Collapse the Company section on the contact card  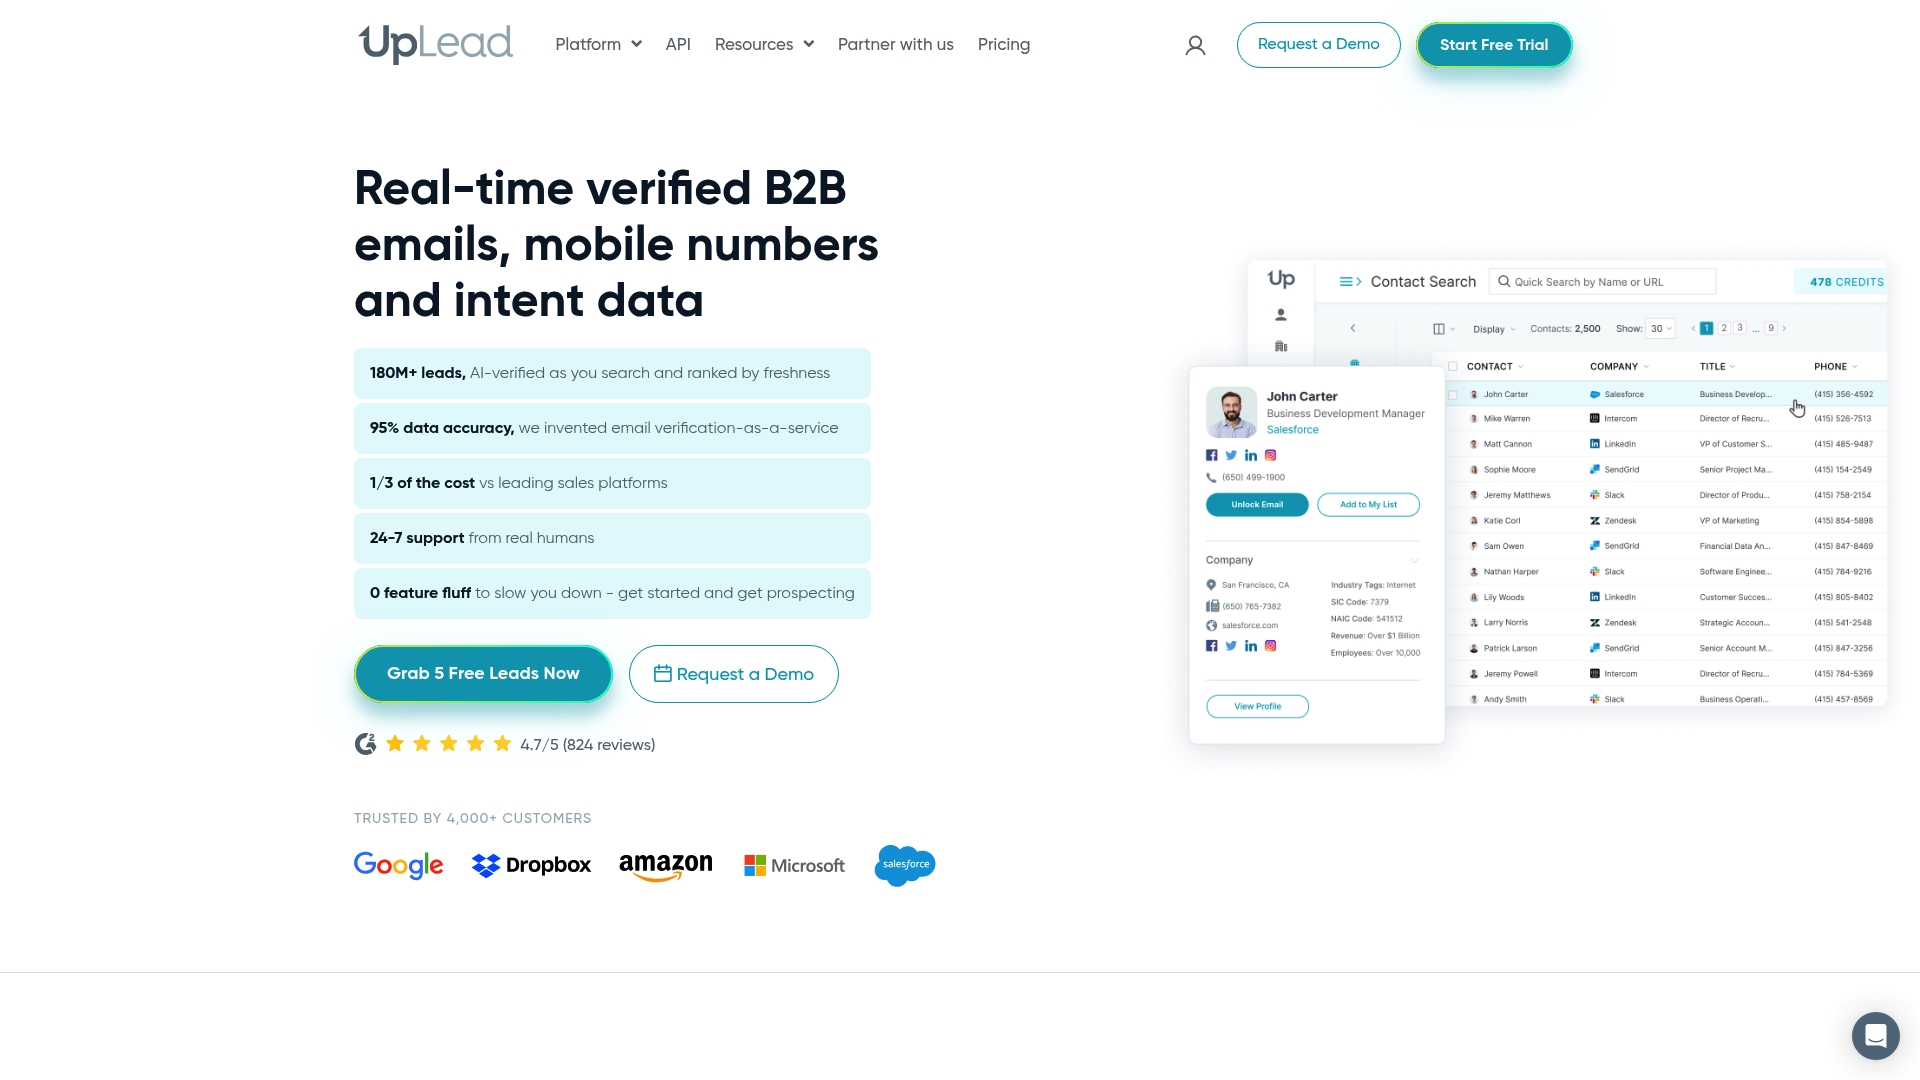click(1414, 561)
